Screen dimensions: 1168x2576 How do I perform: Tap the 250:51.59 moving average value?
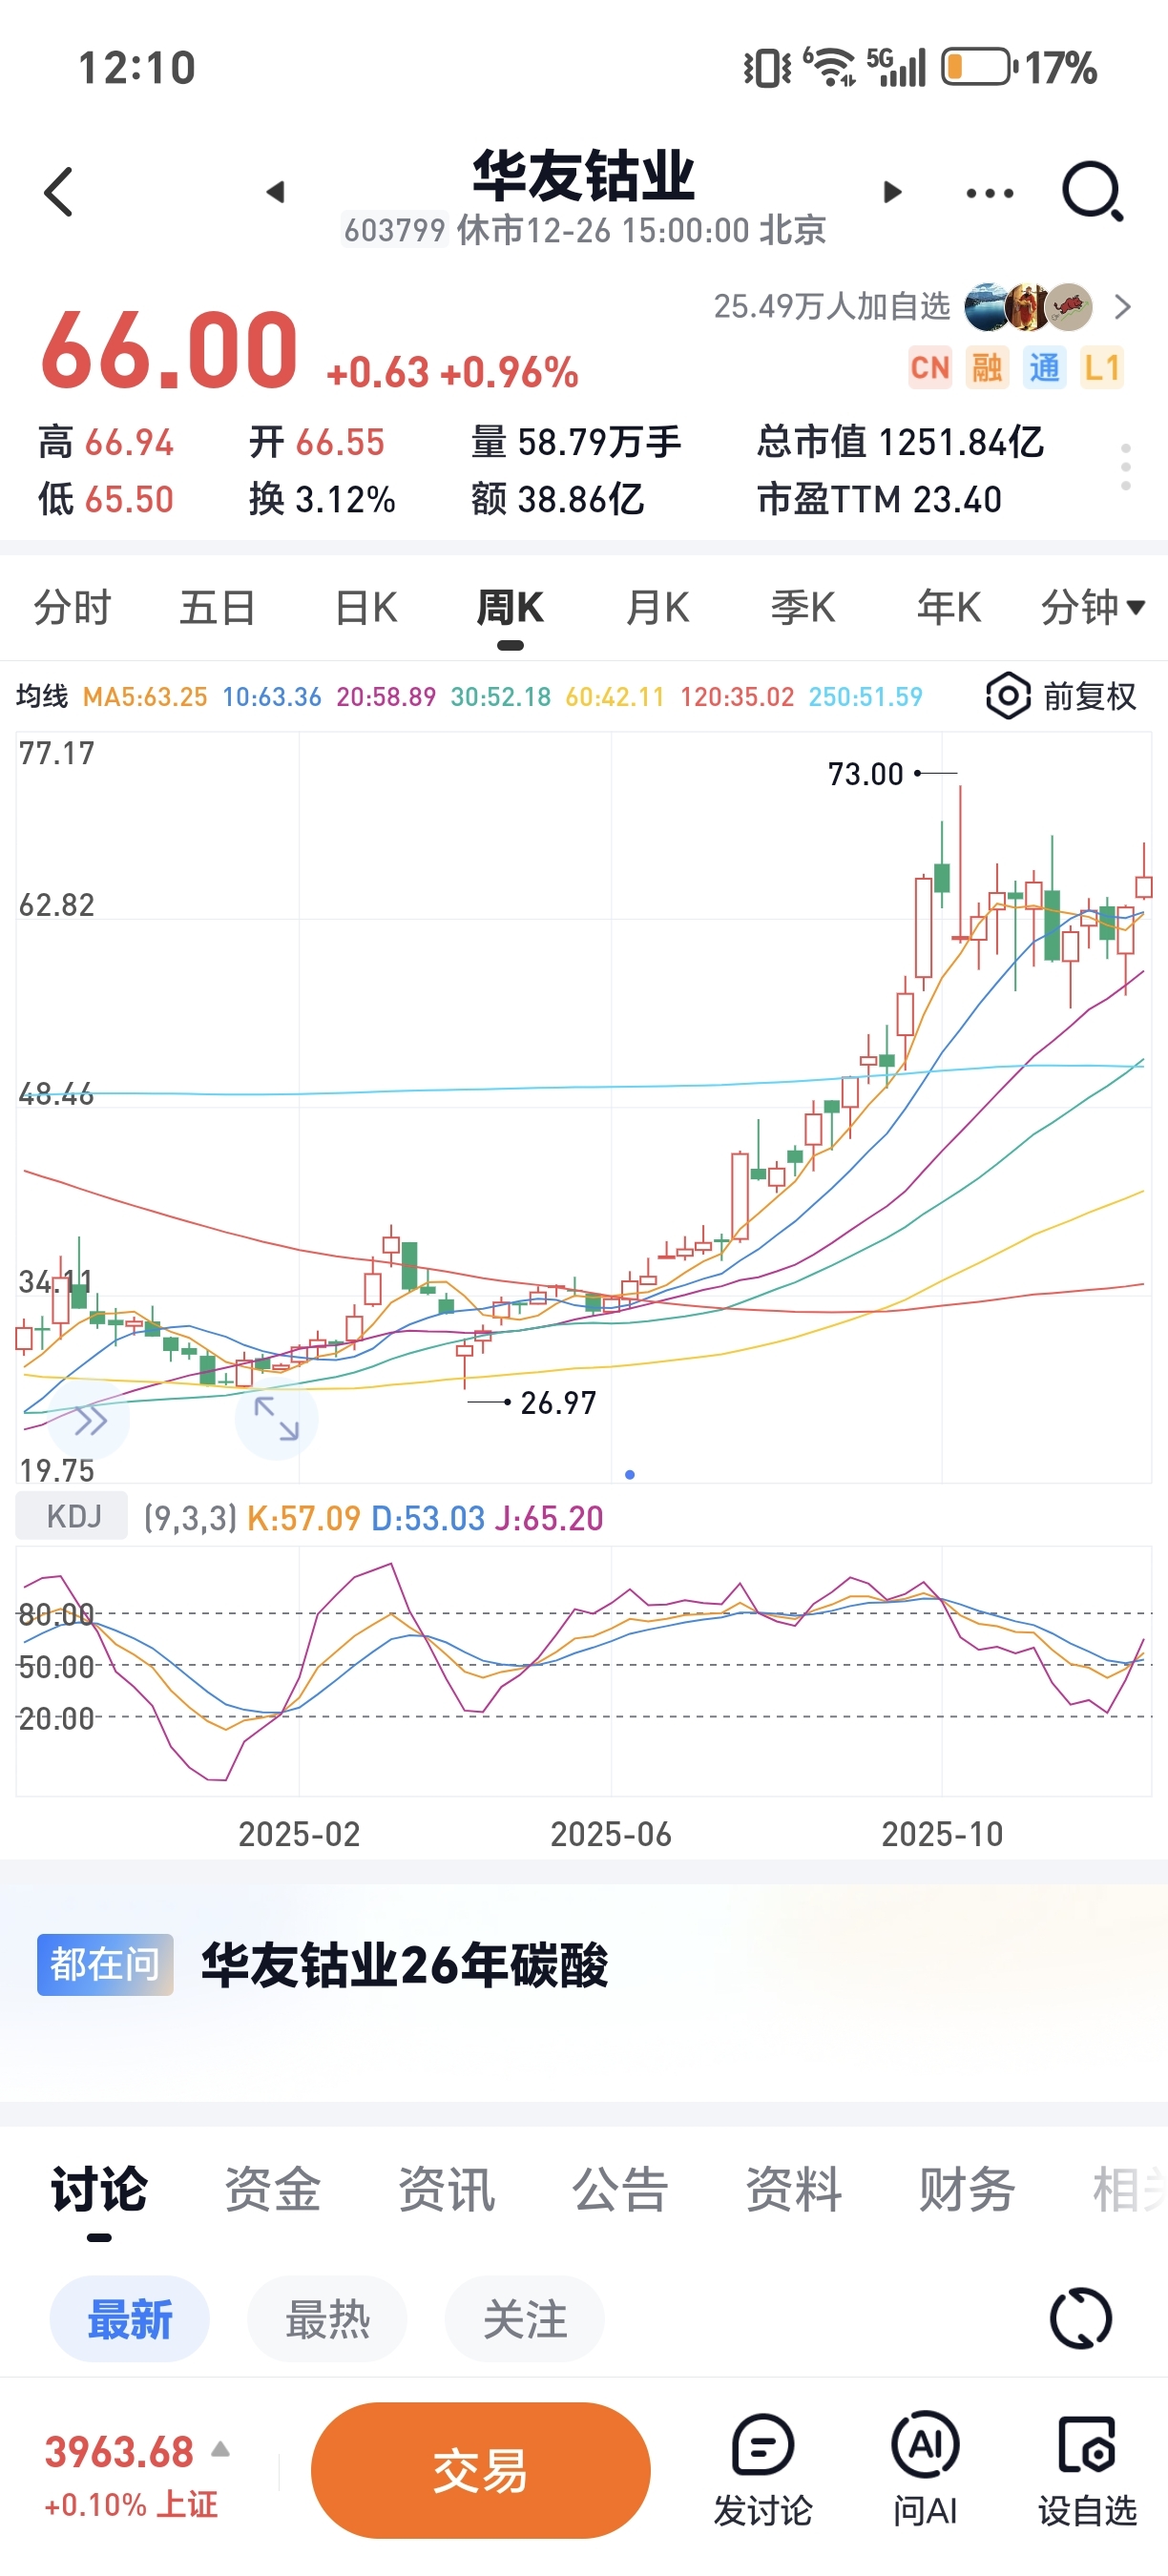[865, 697]
